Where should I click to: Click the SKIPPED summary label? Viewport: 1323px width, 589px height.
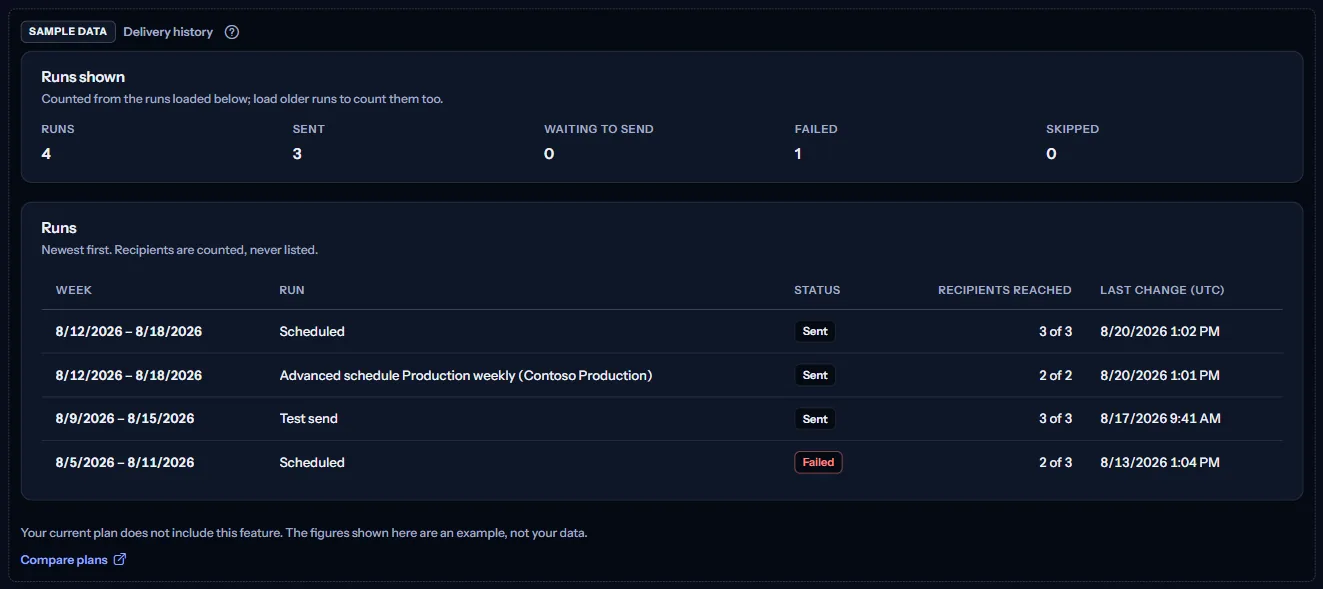click(x=1072, y=129)
